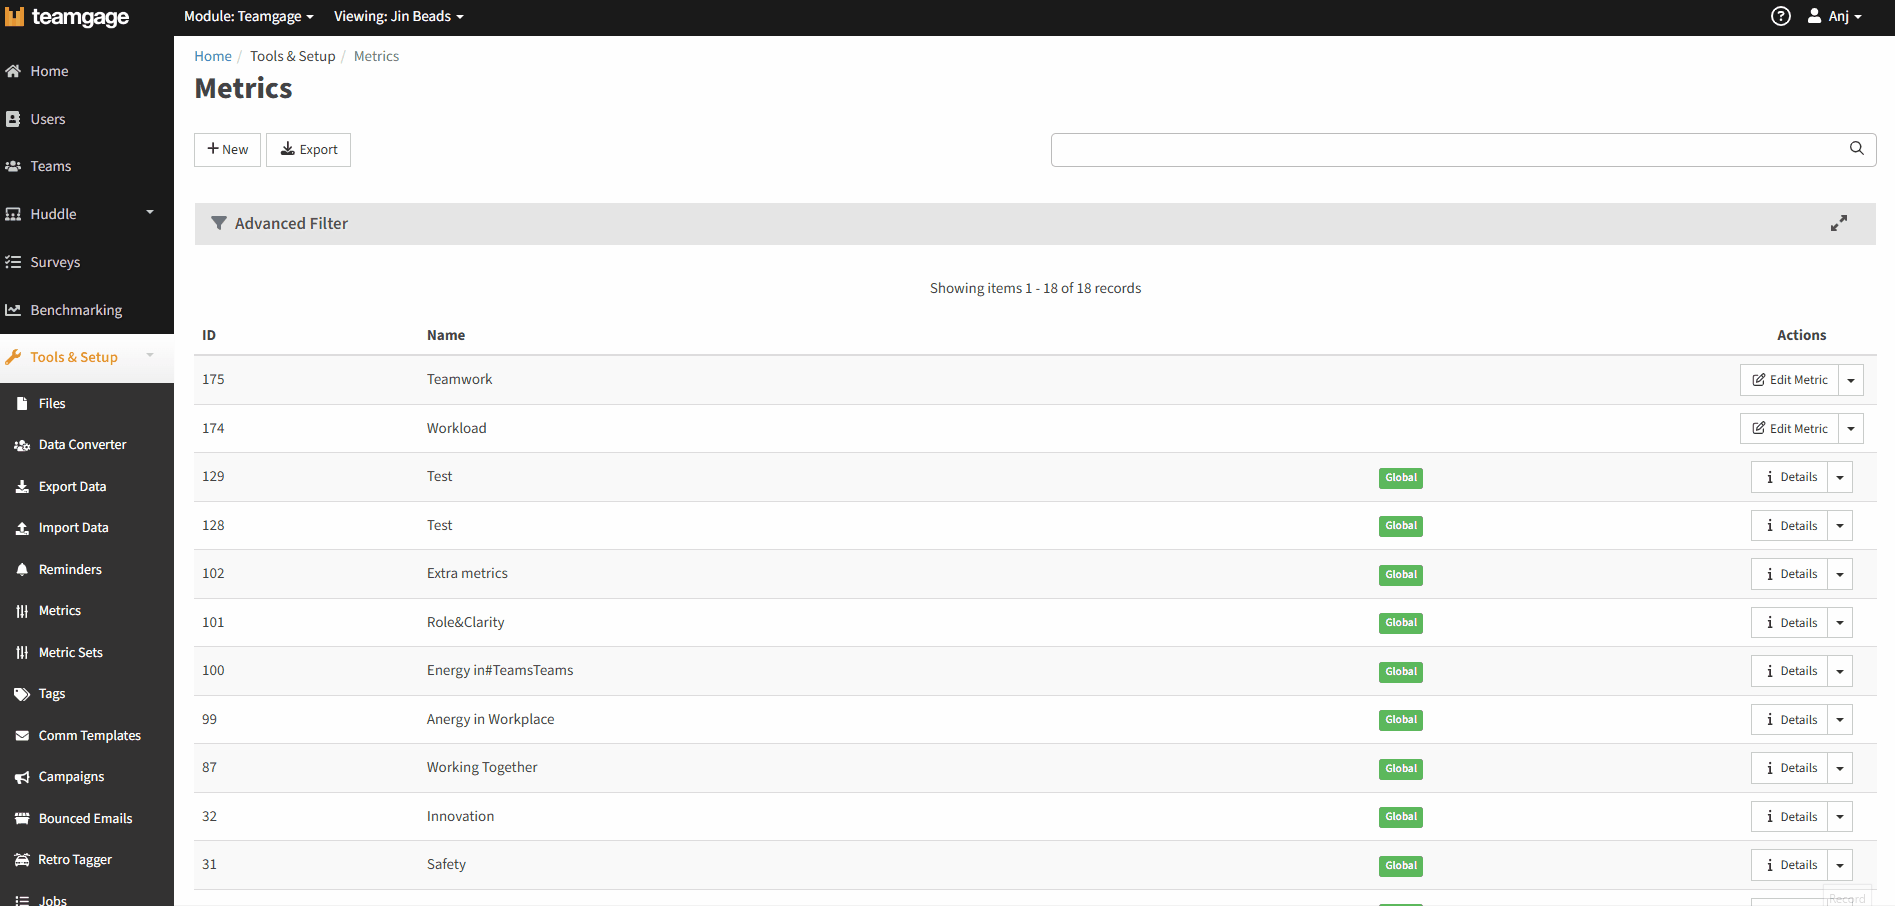Click the Tags icon in sidebar

tap(22, 694)
